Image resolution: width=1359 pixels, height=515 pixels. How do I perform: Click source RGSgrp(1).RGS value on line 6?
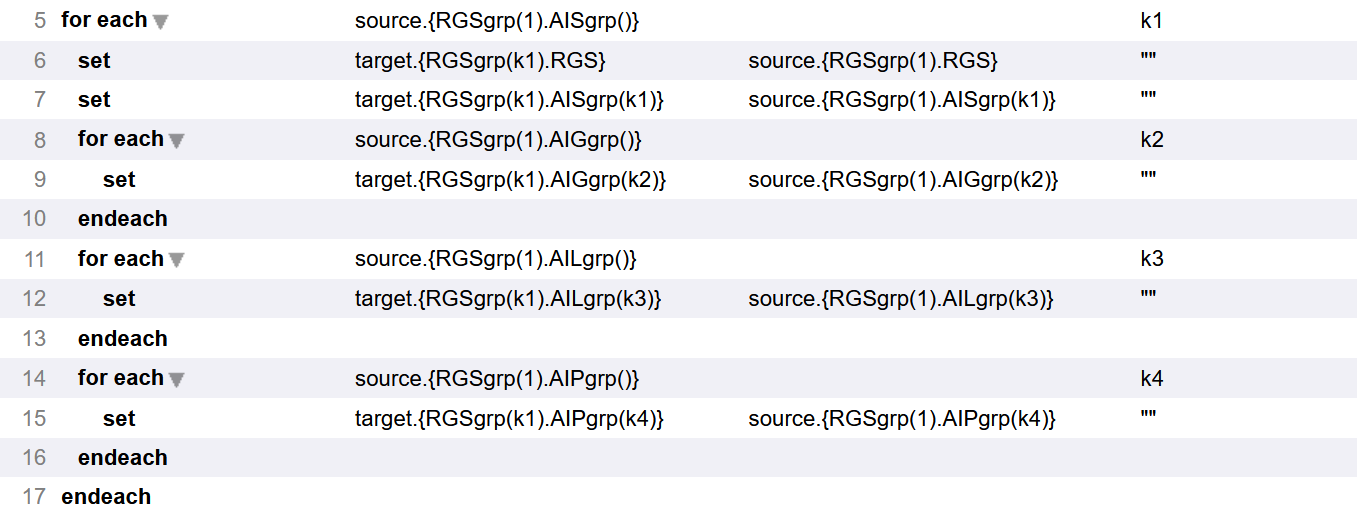[873, 61]
